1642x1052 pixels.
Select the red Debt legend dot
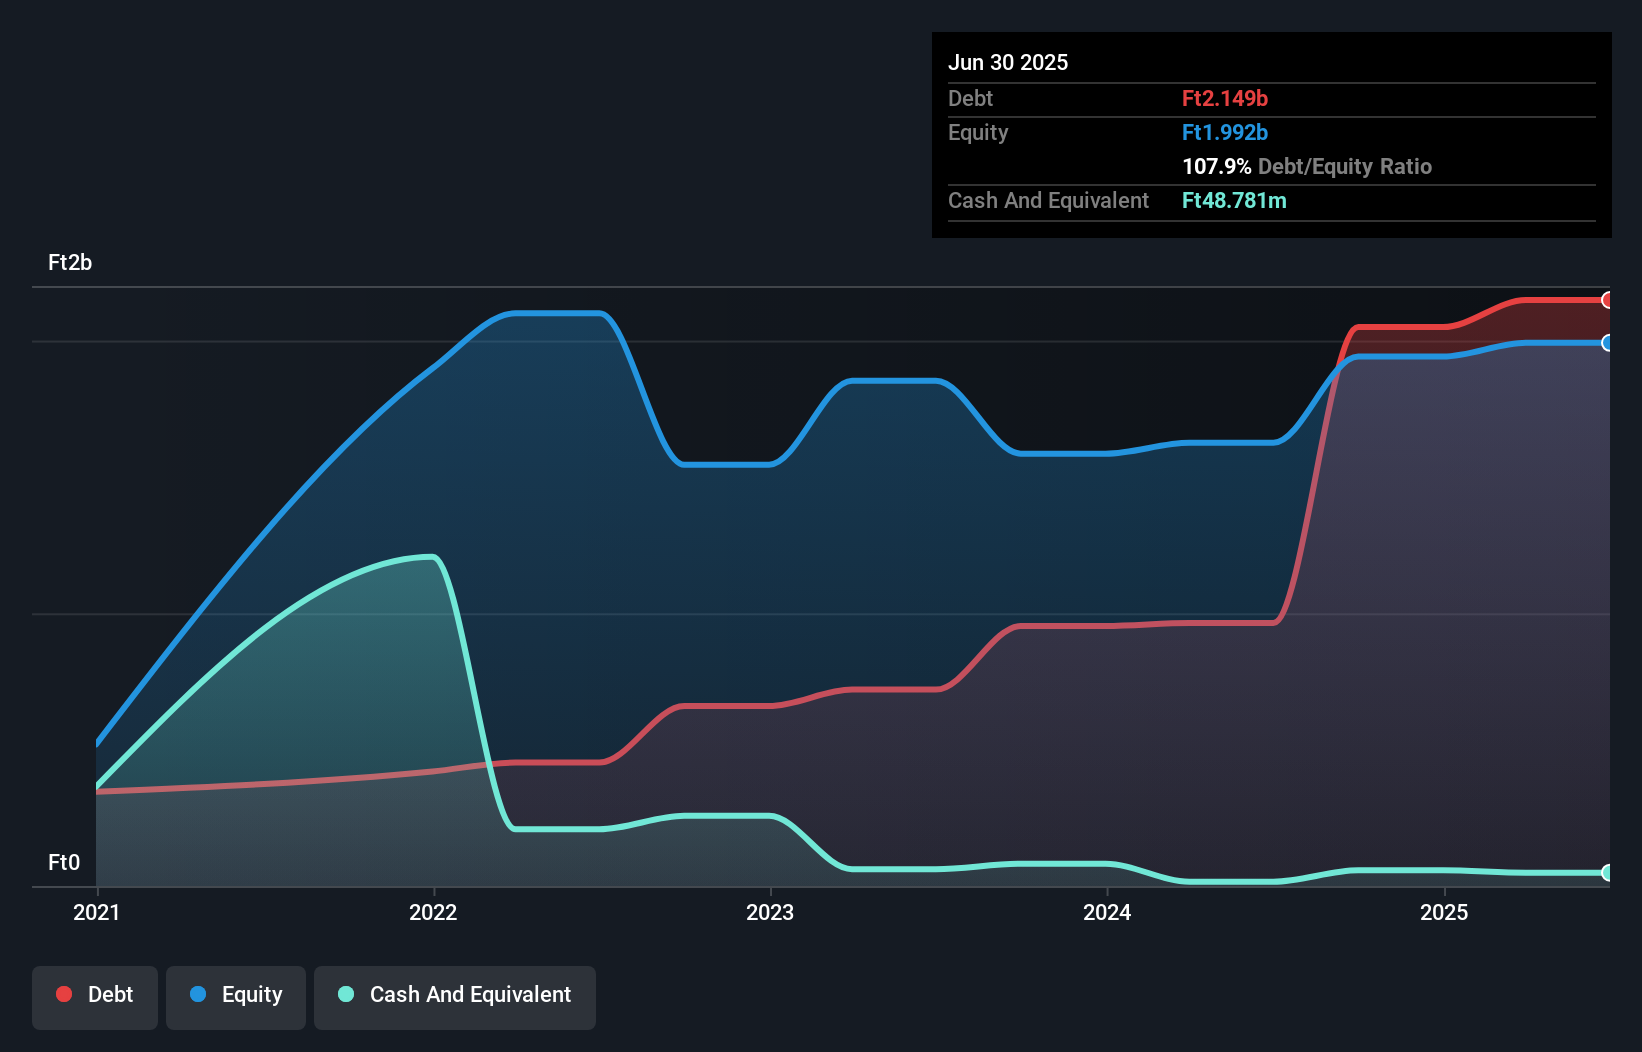(62, 994)
